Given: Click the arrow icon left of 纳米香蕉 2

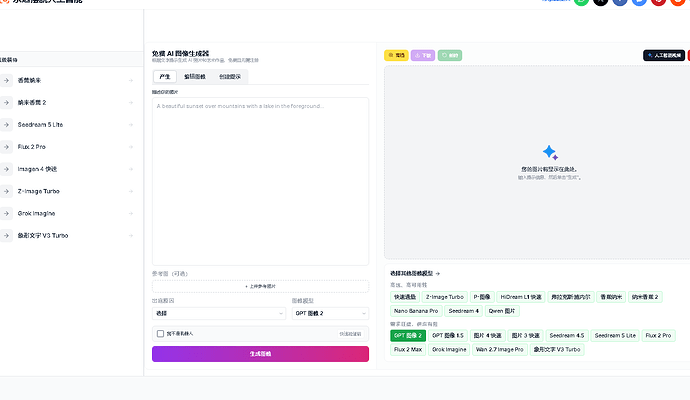Looking at the screenshot, I should click(x=6, y=103).
